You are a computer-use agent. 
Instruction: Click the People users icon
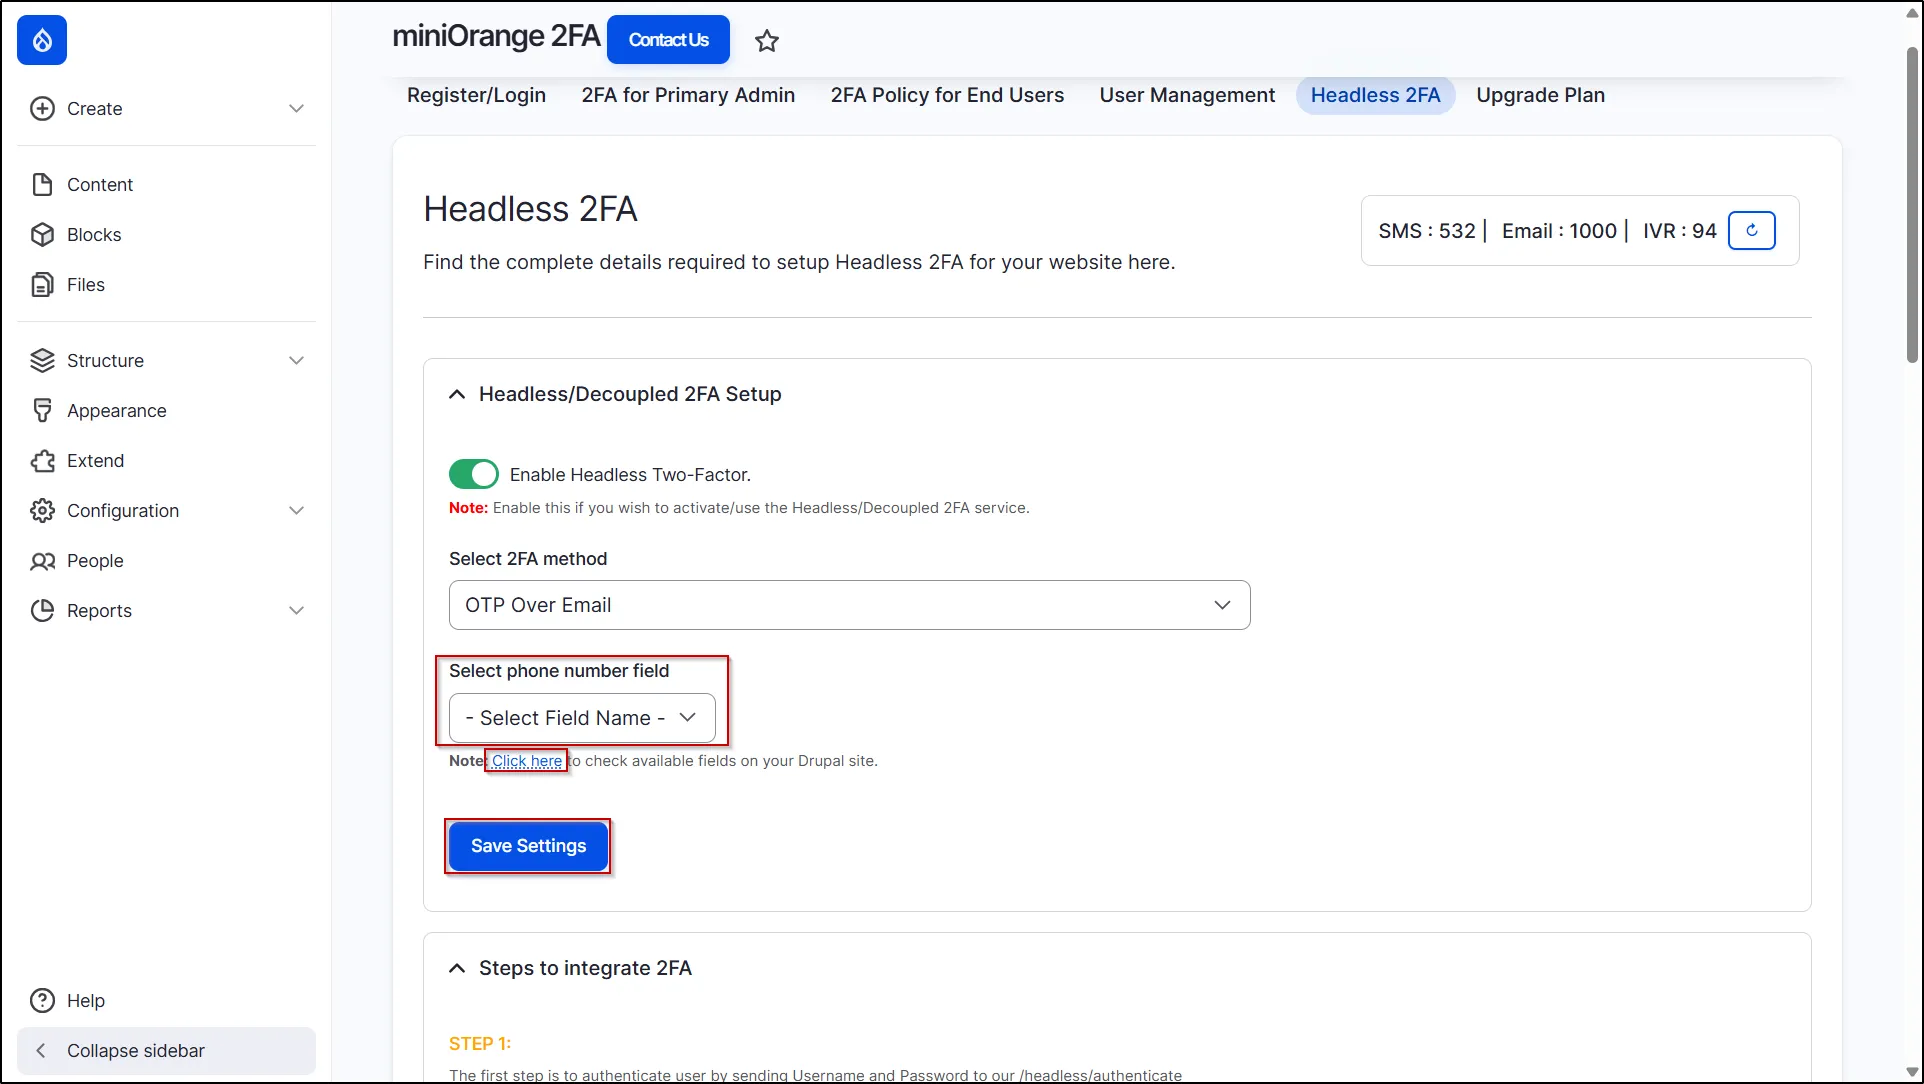click(x=42, y=560)
